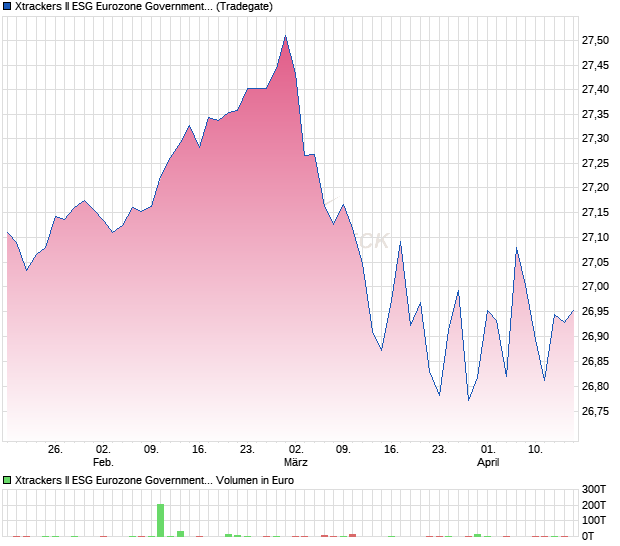Screen dimensions: 620x546
Task: Click the 02. März date label
Action: 296,455
